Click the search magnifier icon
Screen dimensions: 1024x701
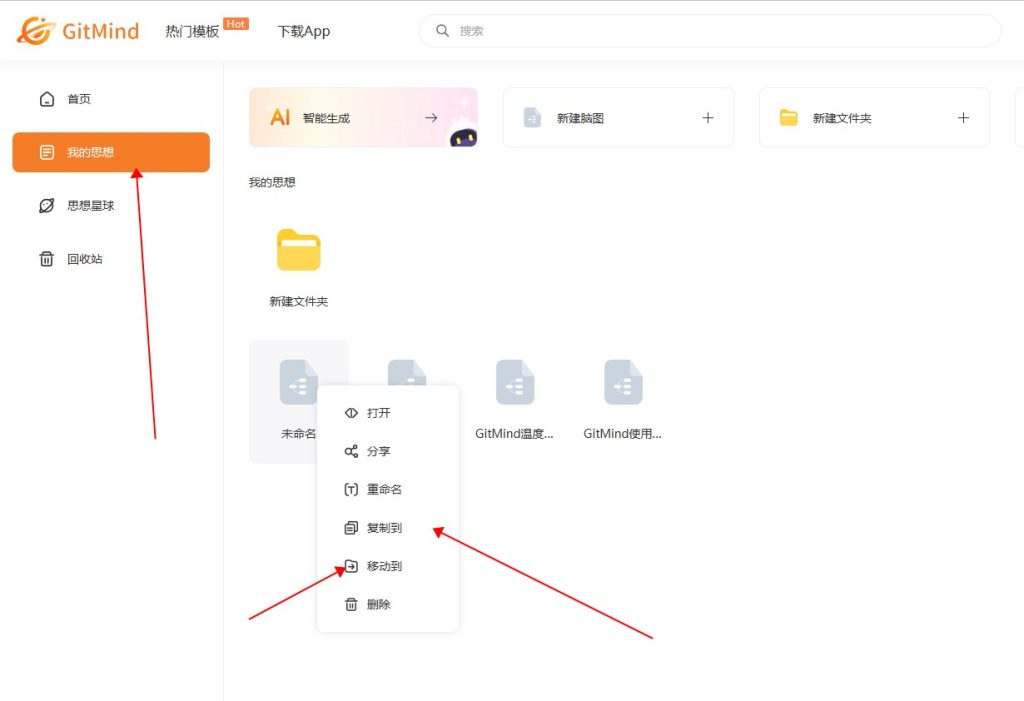tap(442, 31)
